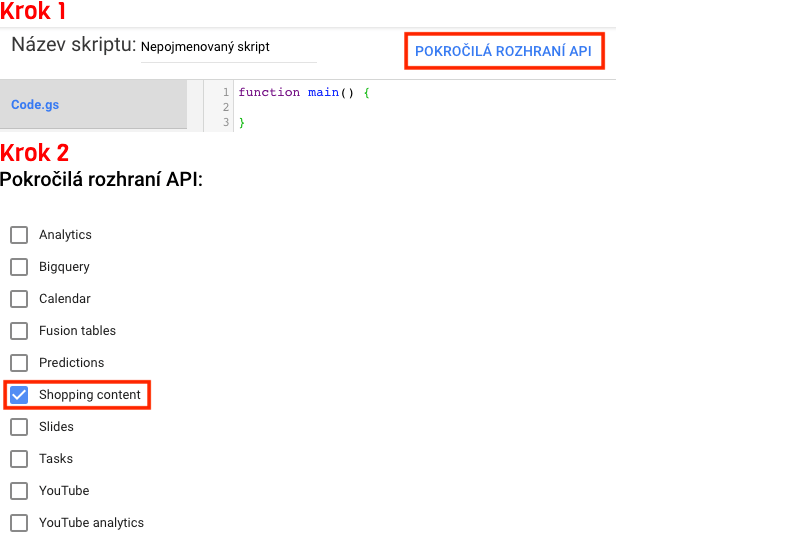Click the script name field 'Nepojmenovaný skript'
800x550 pixels.
pos(229,47)
